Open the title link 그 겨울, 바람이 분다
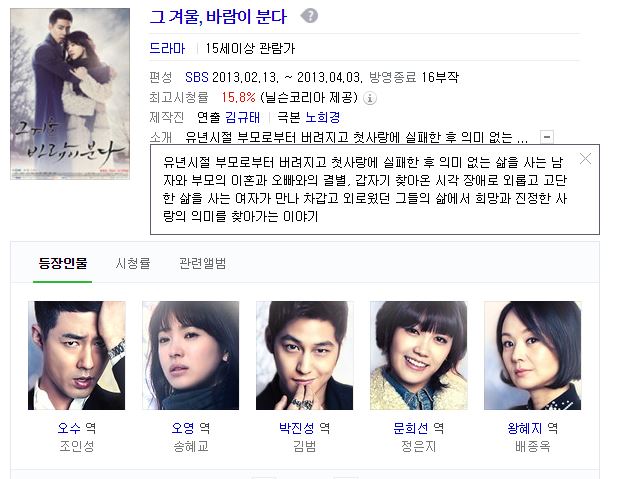 click(x=218, y=17)
